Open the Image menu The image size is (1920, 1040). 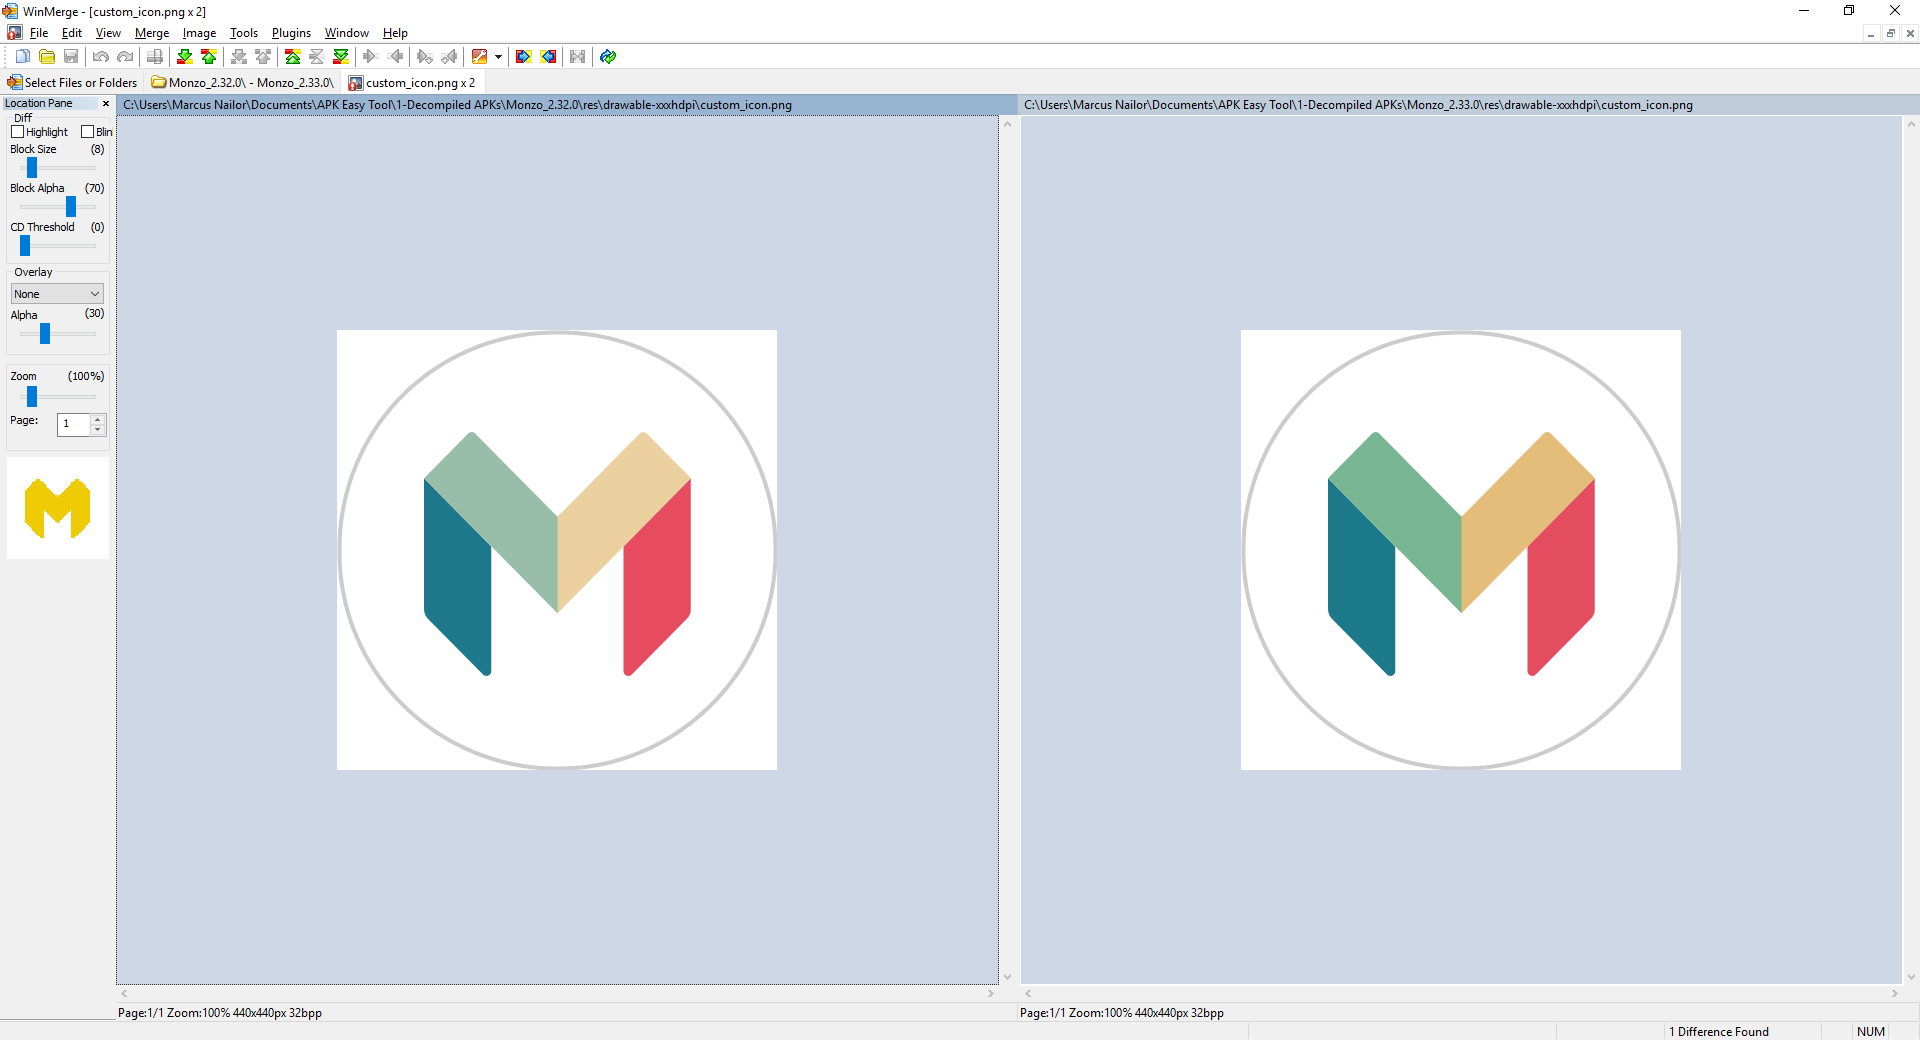click(x=199, y=33)
